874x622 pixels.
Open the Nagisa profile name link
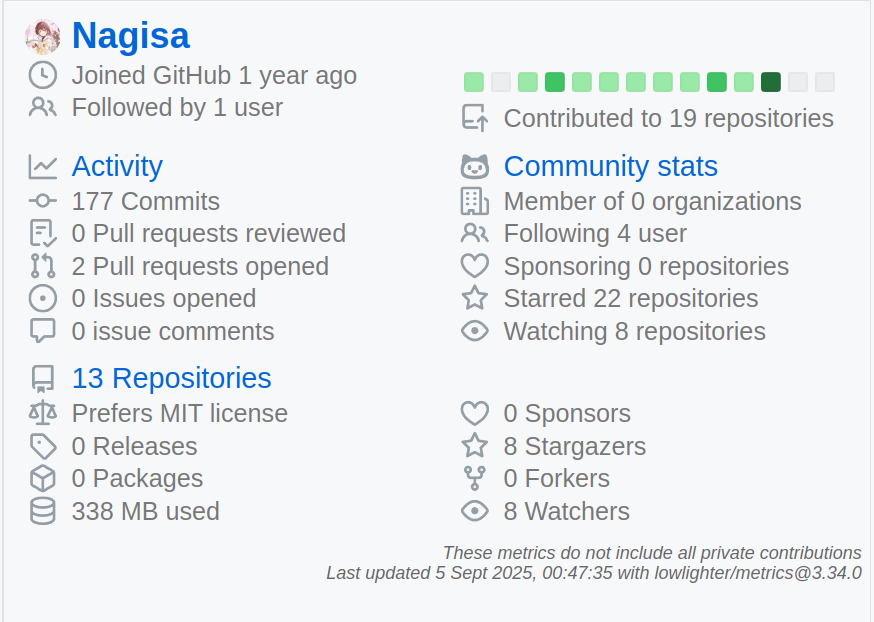(x=131, y=36)
